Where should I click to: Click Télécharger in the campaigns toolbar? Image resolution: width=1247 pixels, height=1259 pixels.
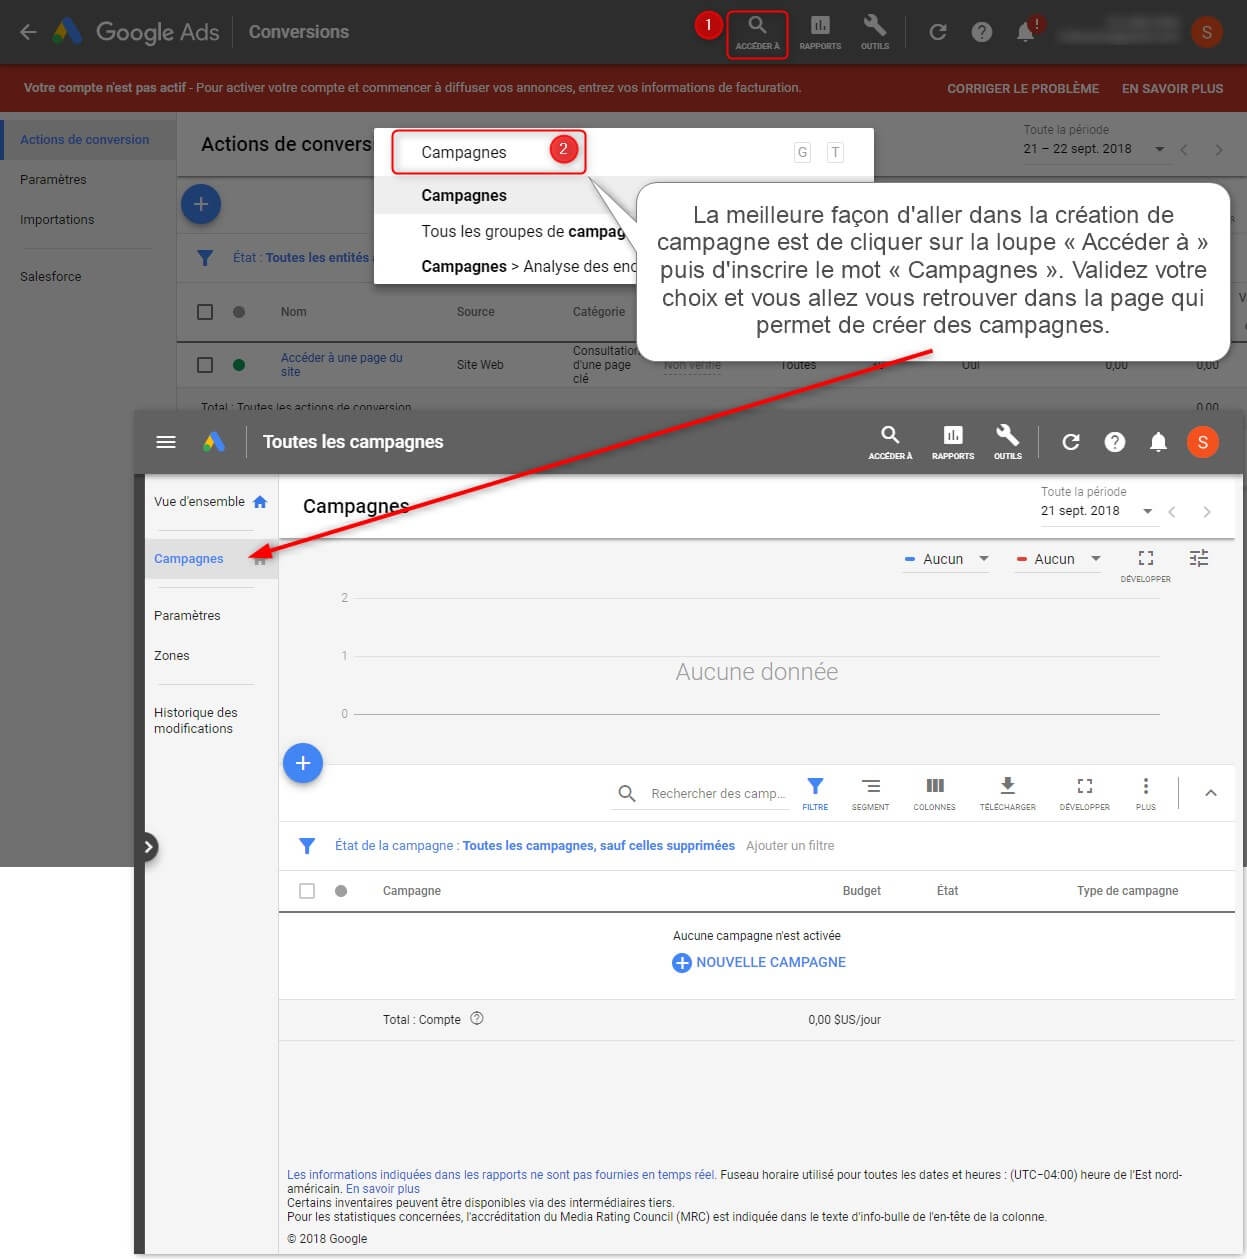1008,793
